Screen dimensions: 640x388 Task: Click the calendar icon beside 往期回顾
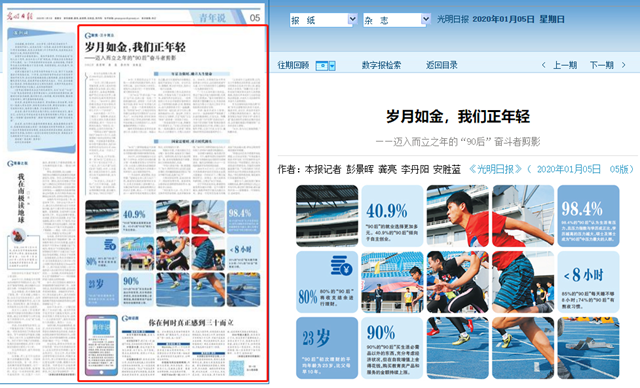point(322,66)
